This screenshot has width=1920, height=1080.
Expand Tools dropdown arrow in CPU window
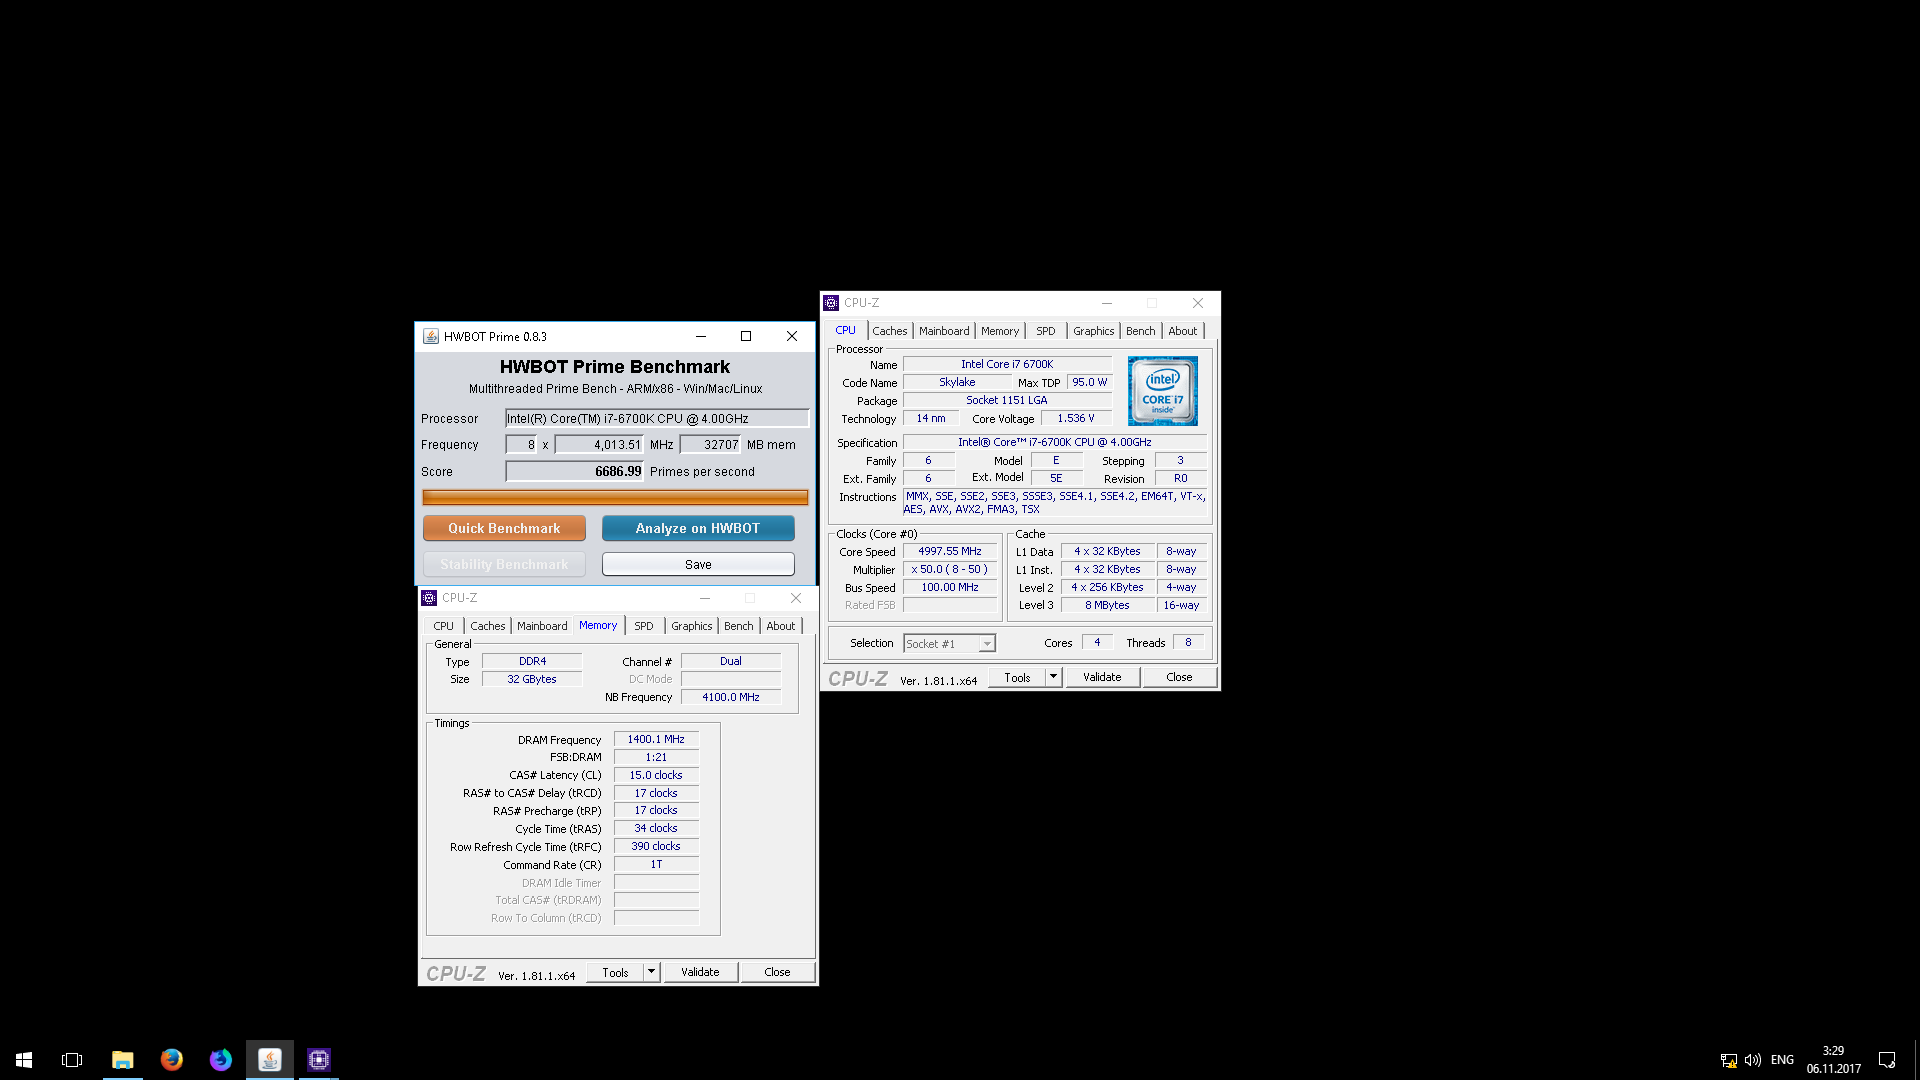tap(1053, 677)
